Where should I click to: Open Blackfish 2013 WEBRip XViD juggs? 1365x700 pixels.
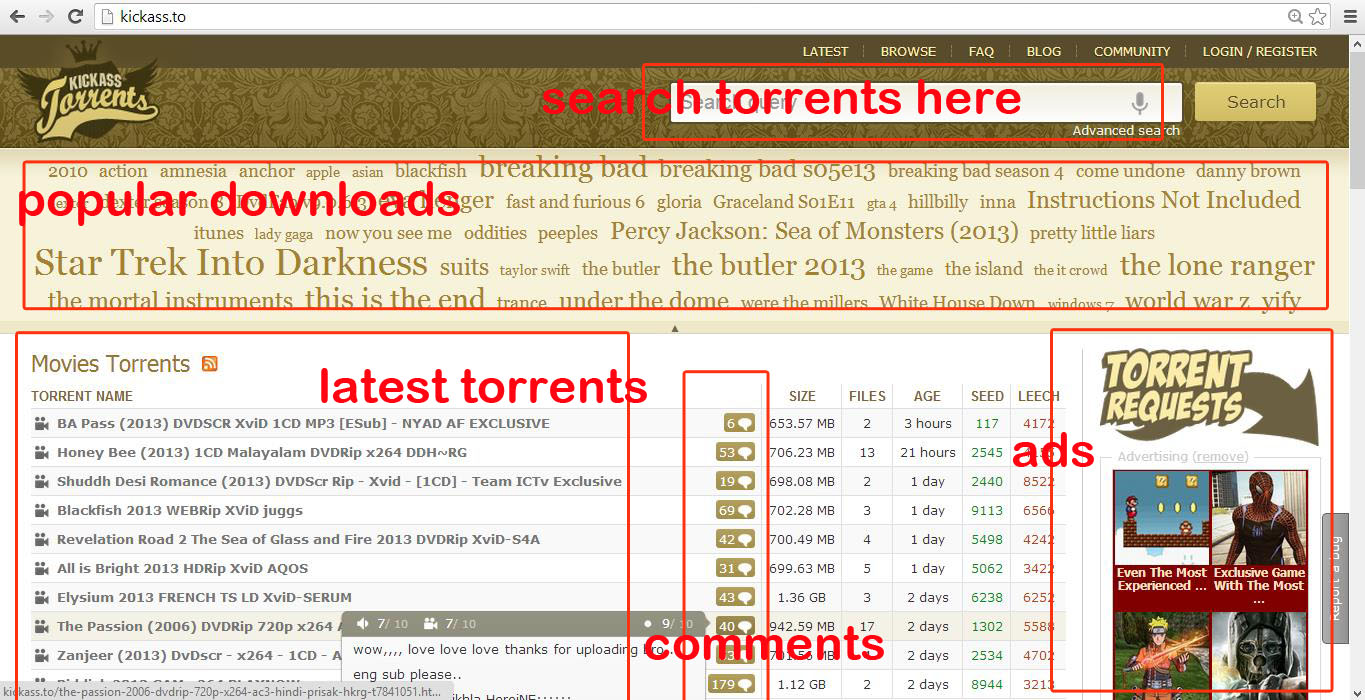[180, 510]
